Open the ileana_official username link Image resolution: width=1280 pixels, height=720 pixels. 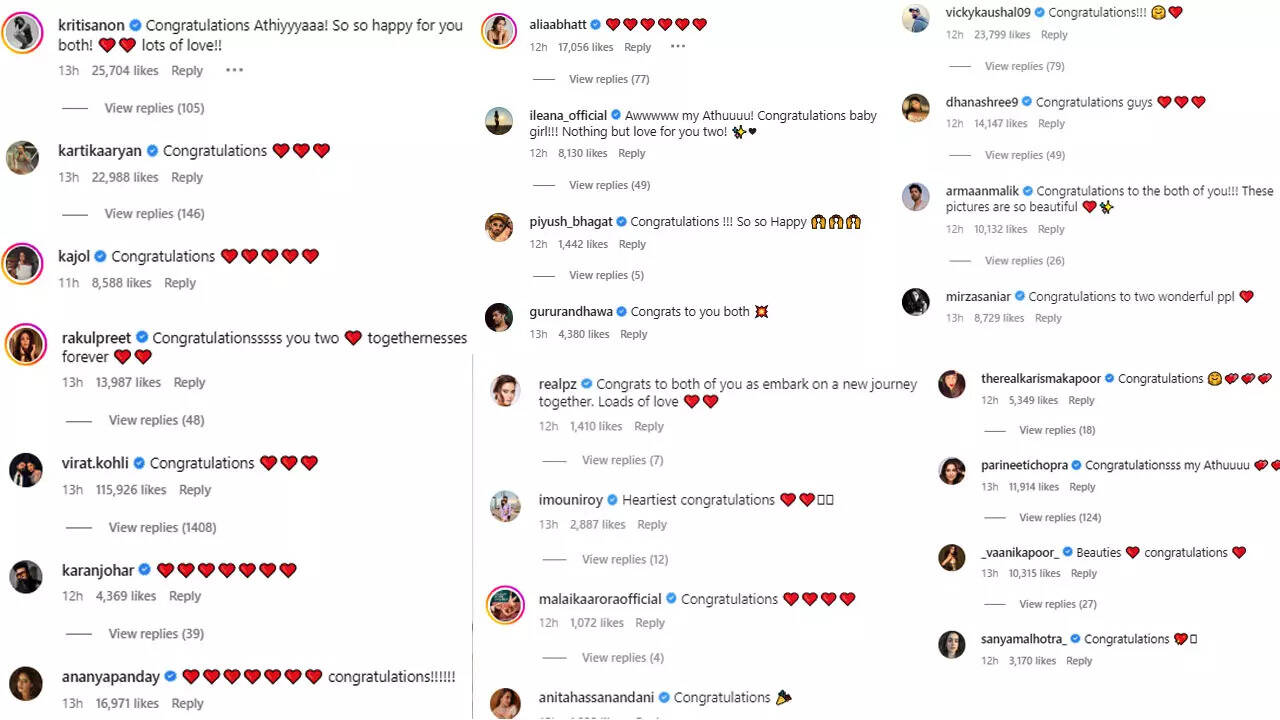(568, 115)
